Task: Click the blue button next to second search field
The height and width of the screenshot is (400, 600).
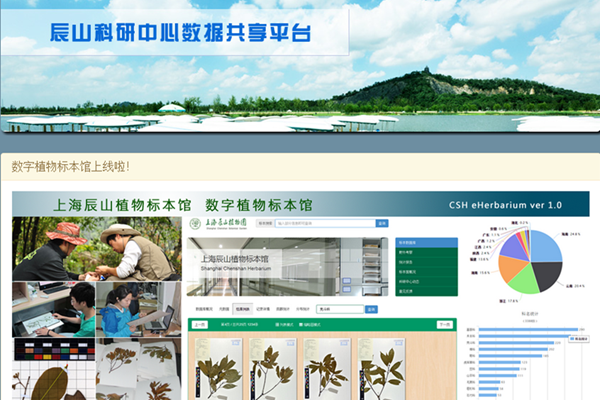Action: (x=371, y=309)
